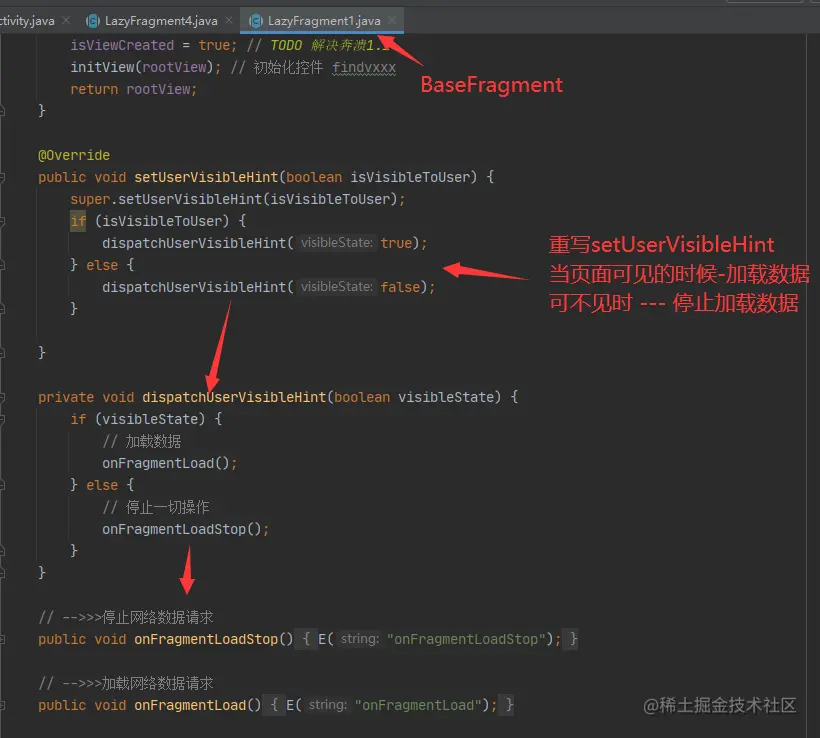The height and width of the screenshot is (738, 820).
Task: Click the false argument in dispatchUserVisibleHint call
Action: click(400, 287)
